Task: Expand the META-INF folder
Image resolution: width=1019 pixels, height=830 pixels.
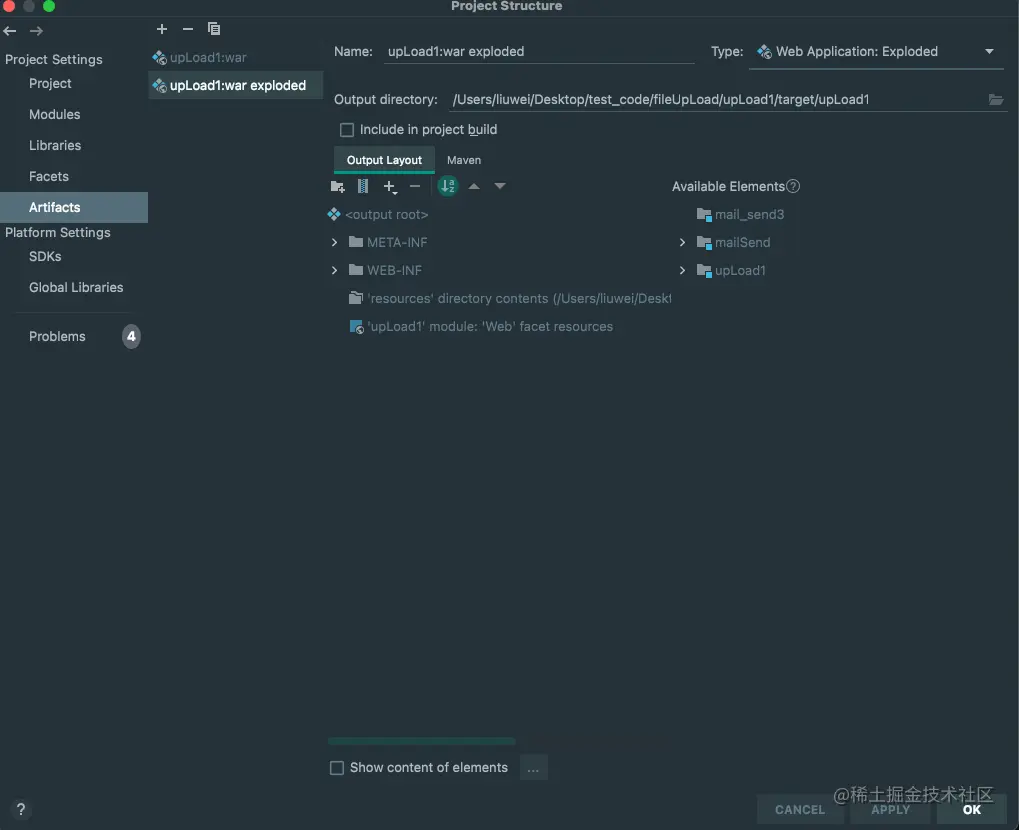Action: coord(335,242)
